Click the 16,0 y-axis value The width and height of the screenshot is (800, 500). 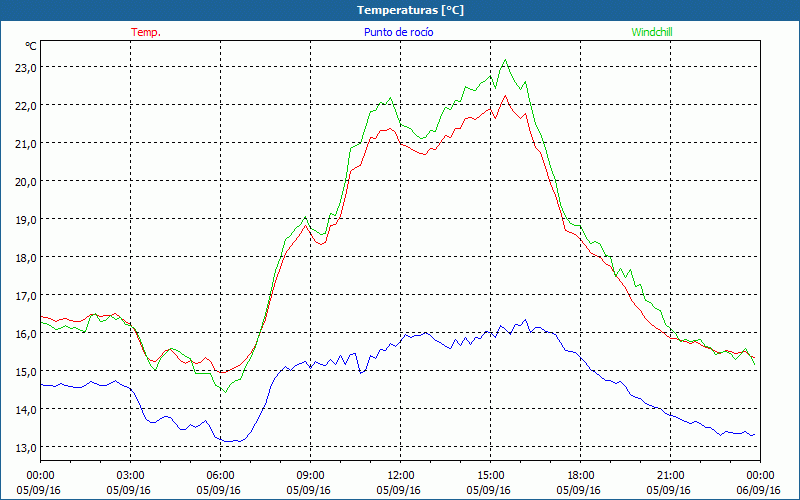[26, 334]
